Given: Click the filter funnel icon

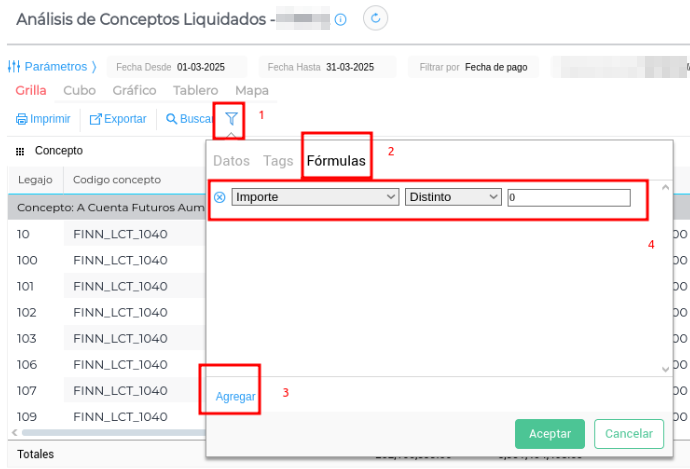Looking at the screenshot, I should [x=231, y=119].
